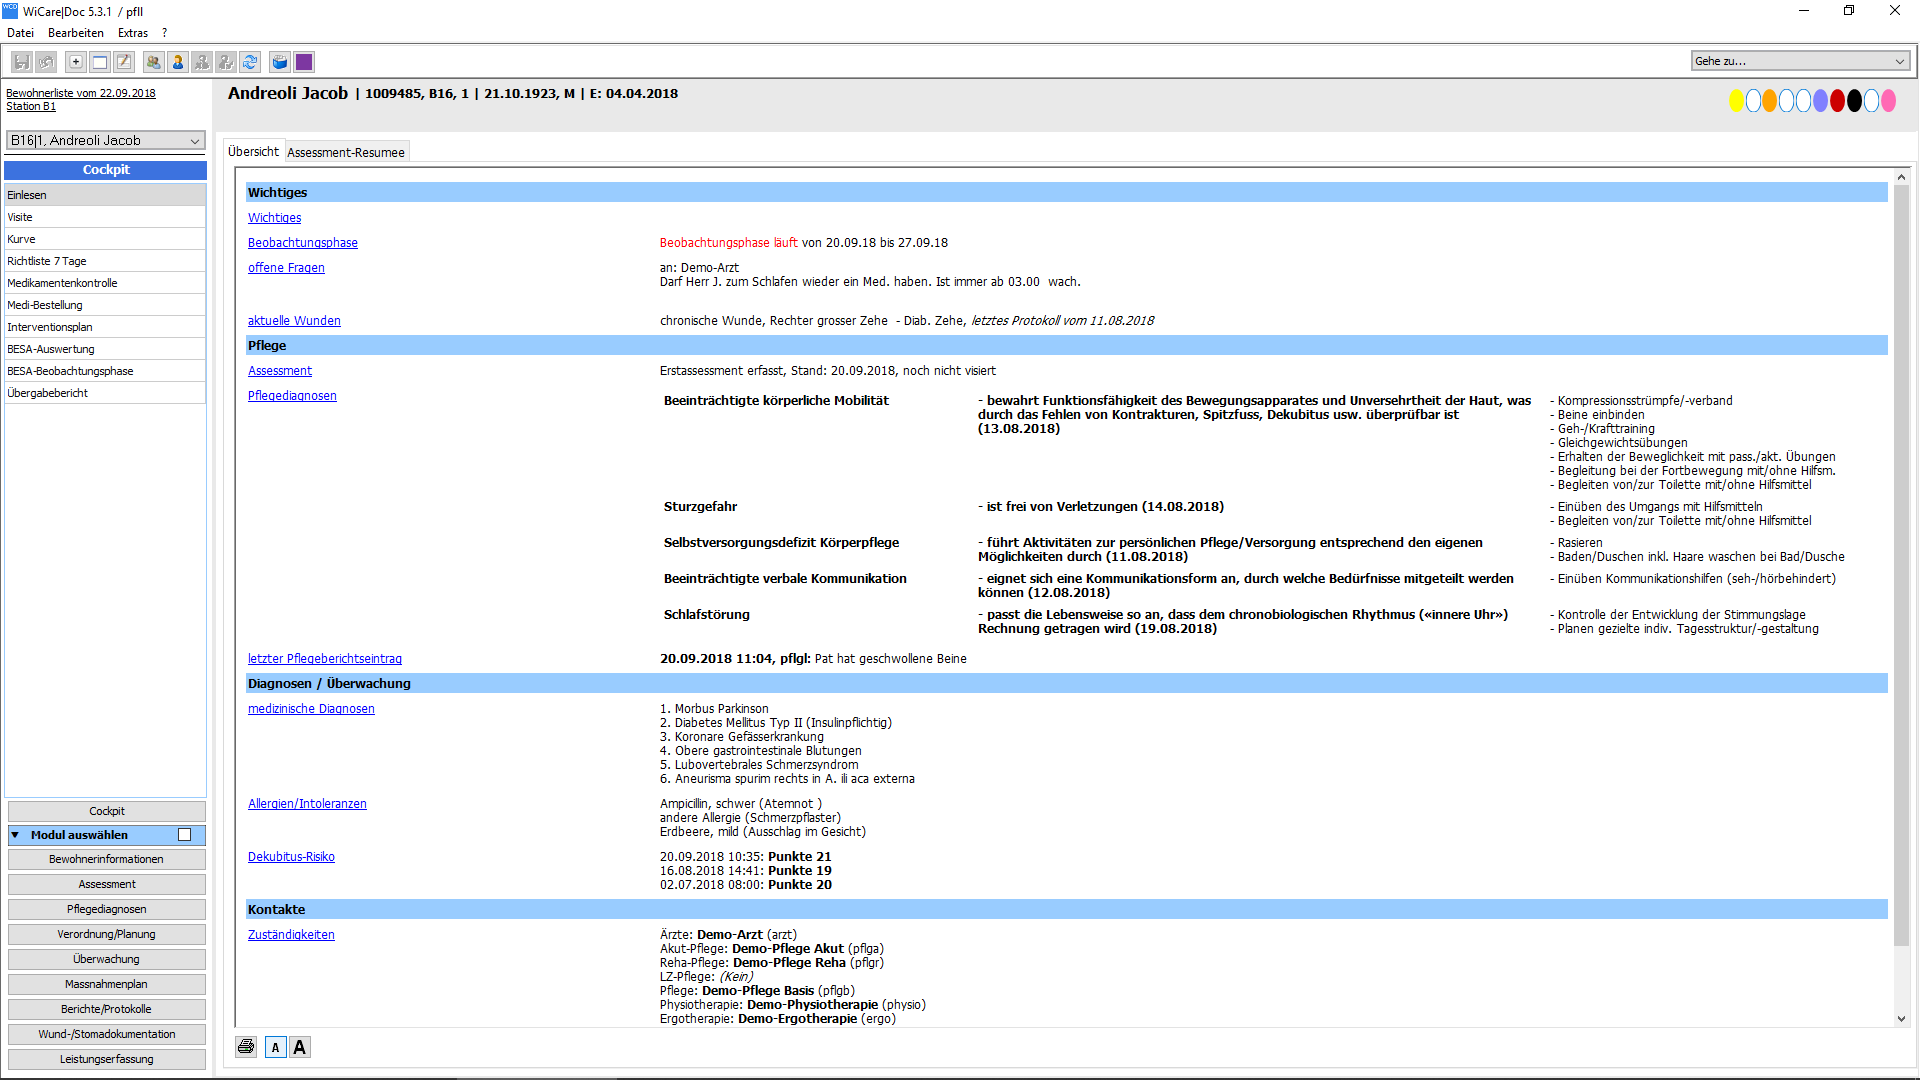Open the Bearbeiten menu
Viewport: 1920px width, 1080px height.
click(x=76, y=33)
